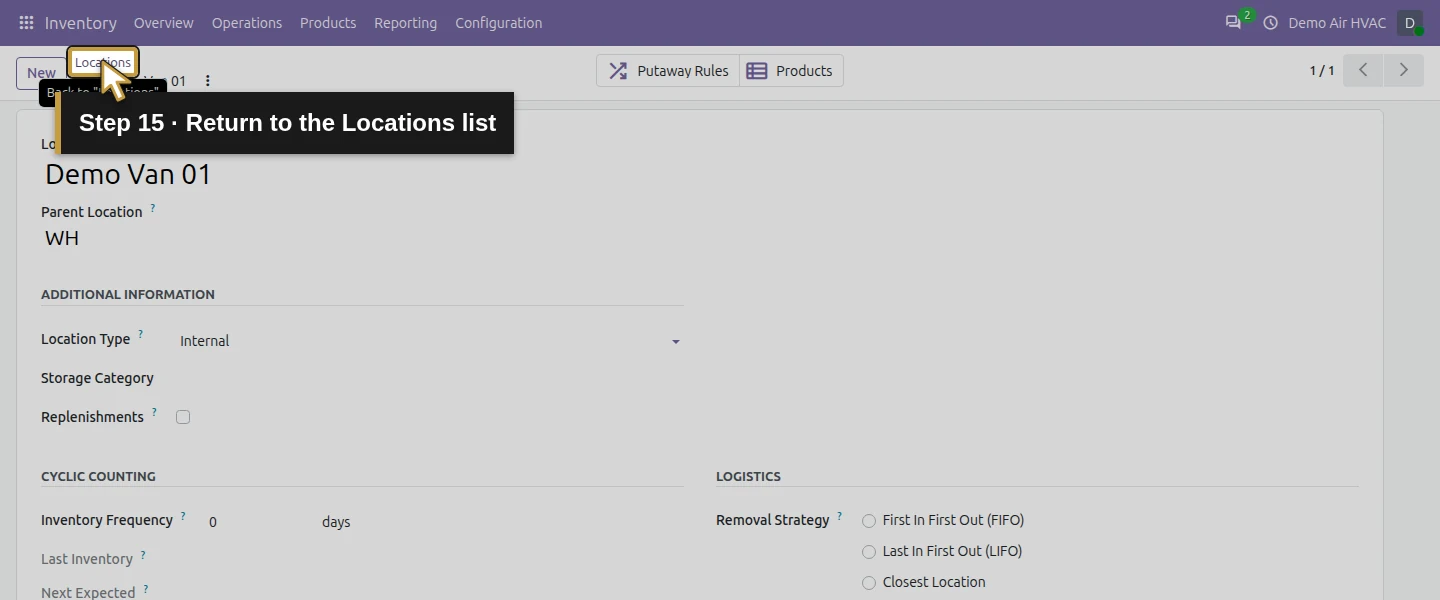
Task: Go back via Locations breadcrumb
Action: click(103, 62)
